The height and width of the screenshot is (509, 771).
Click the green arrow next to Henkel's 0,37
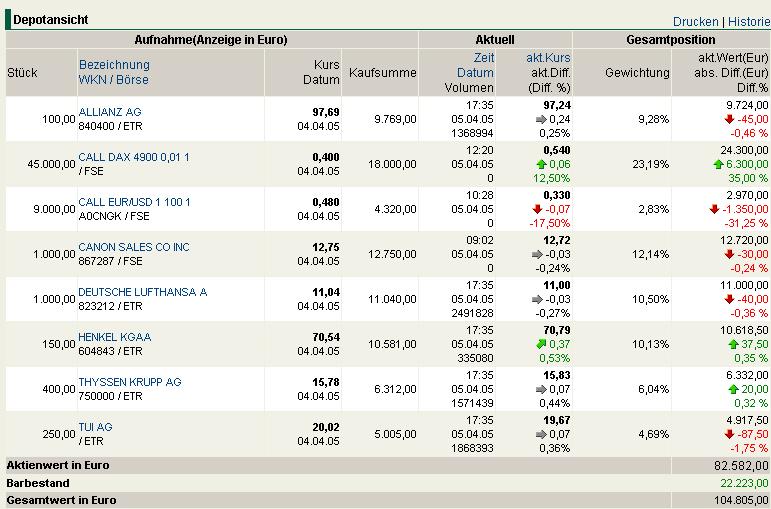pyautogui.click(x=541, y=344)
